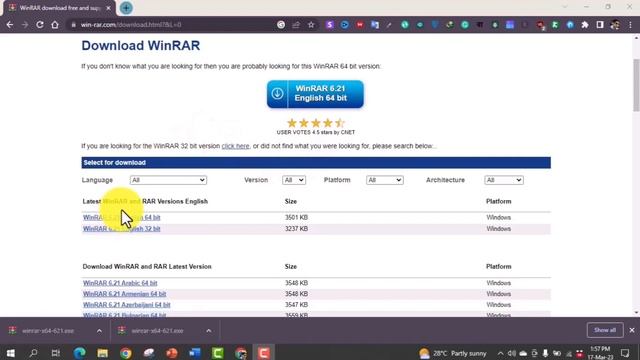Open the volume control in tray
This screenshot has height=360, width=640.
[x=511, y=353]
